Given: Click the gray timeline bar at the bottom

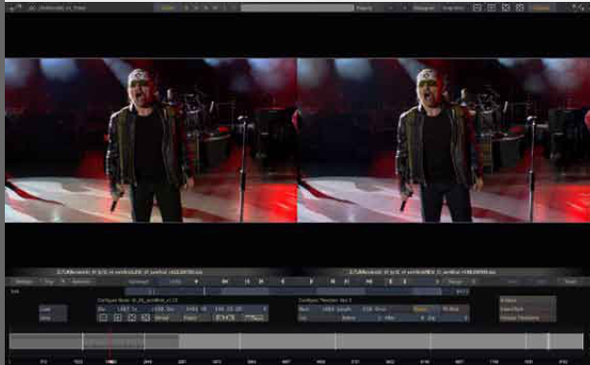Looking at the screenshot, I should click(x=296, y=341).
